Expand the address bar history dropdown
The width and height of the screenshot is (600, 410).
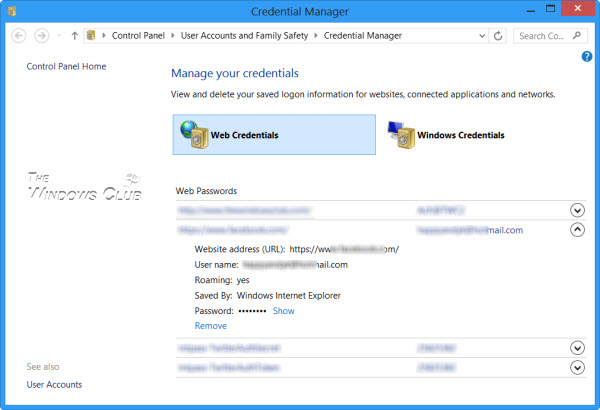482,36
